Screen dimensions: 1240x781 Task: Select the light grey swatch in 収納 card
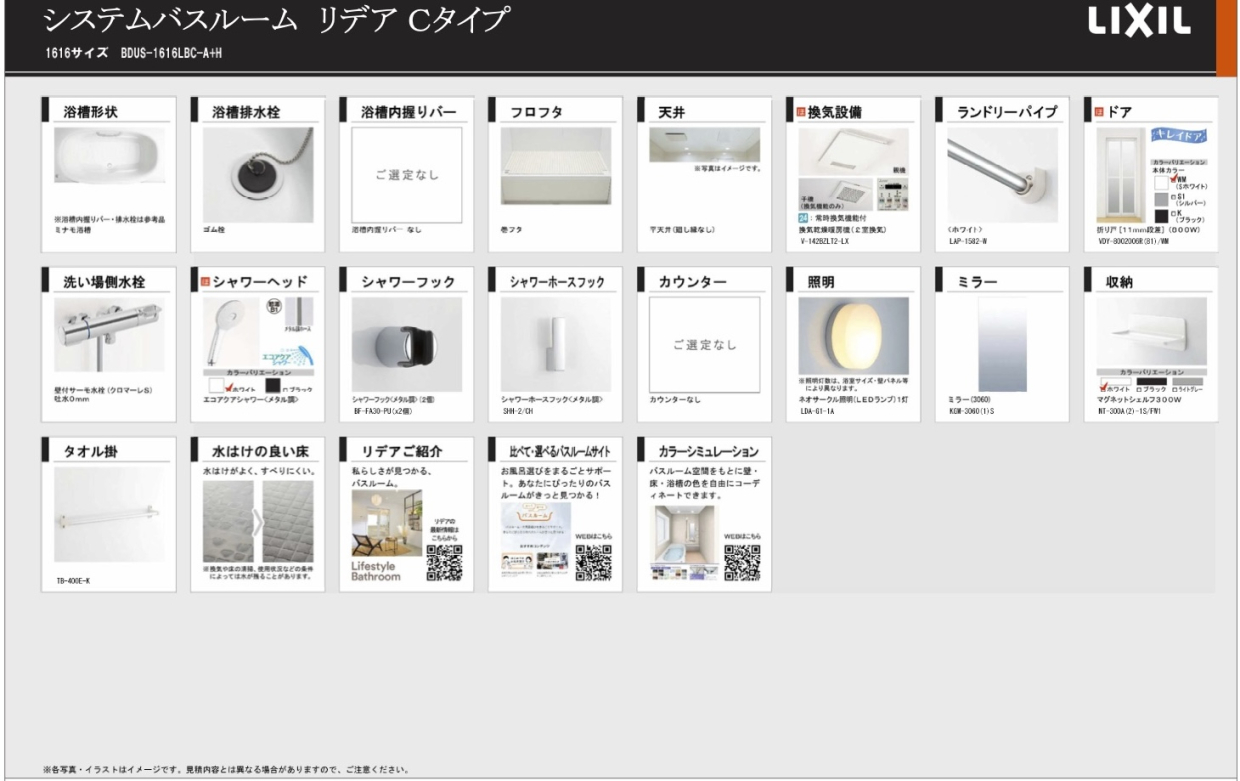click(x=1190, y=379)
